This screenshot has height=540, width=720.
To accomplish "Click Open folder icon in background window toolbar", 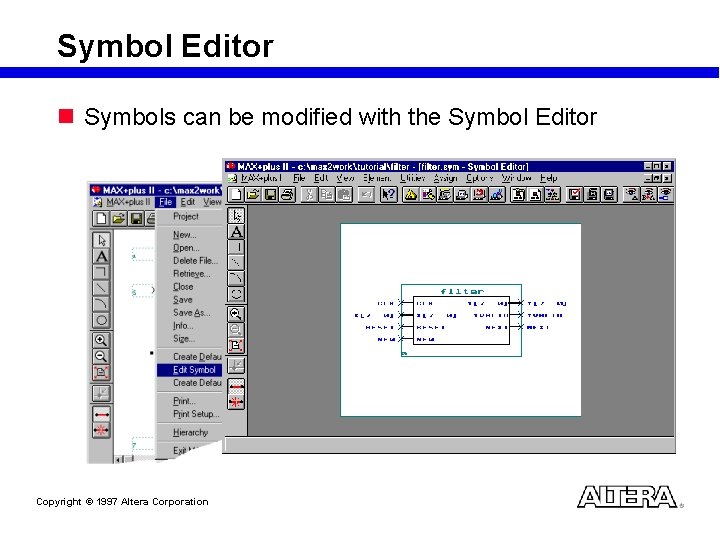I will click(119, 219).
